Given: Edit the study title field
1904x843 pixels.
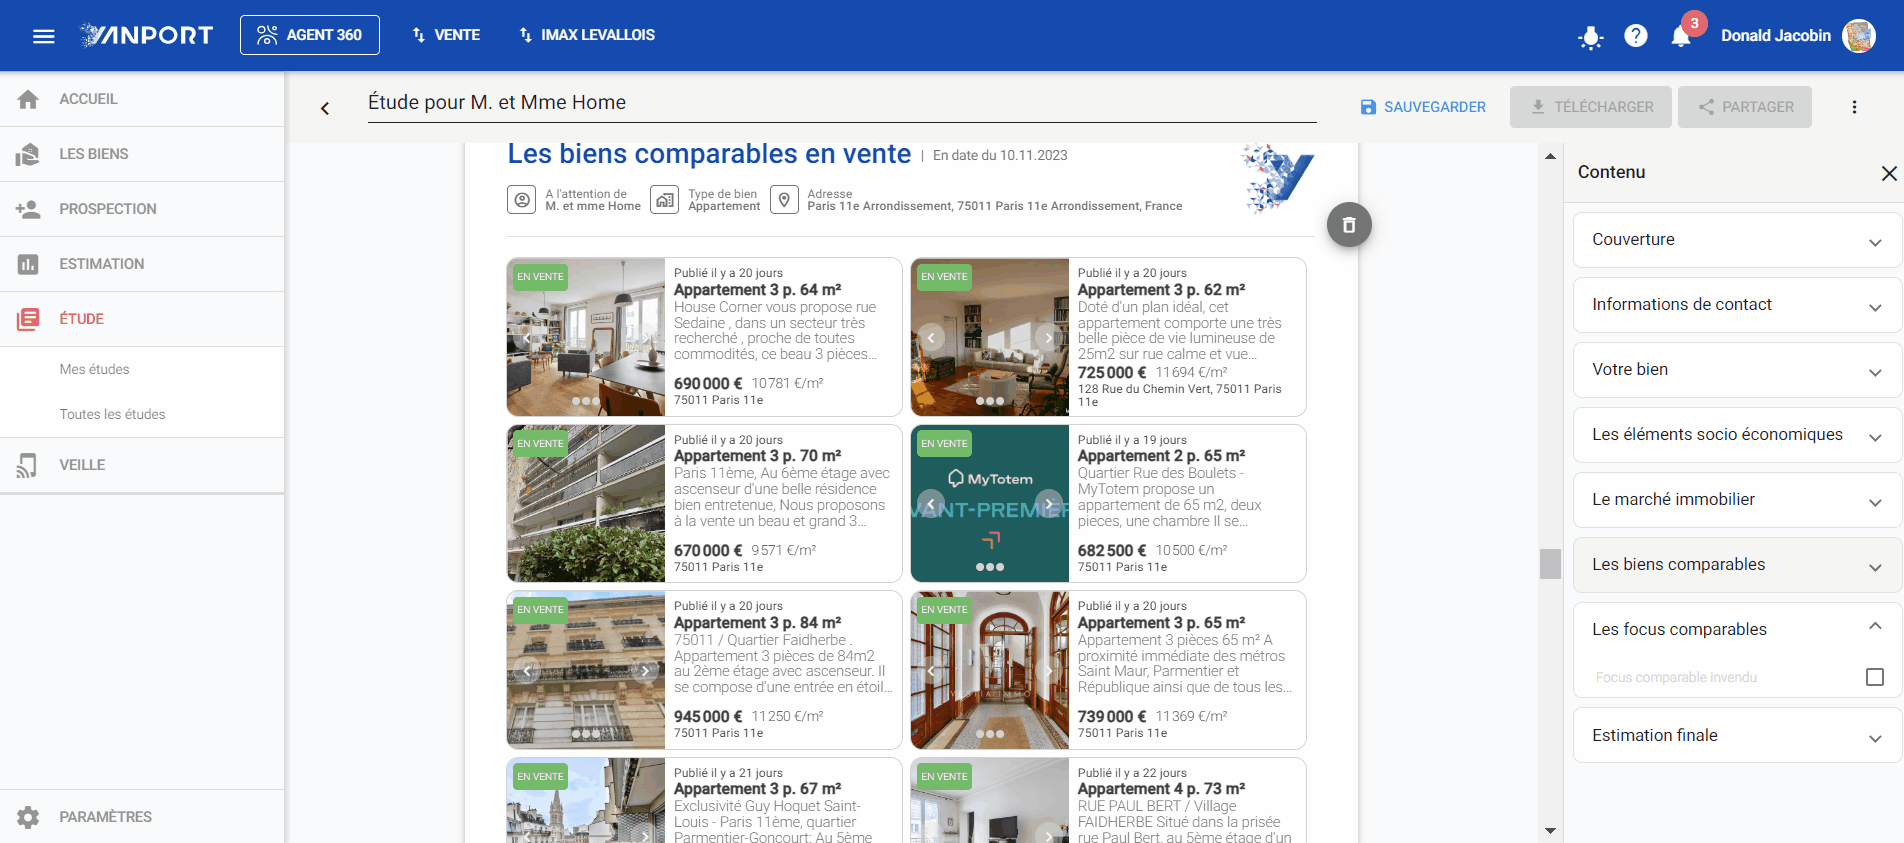Looking at the screenshot, I should point(842,103).
